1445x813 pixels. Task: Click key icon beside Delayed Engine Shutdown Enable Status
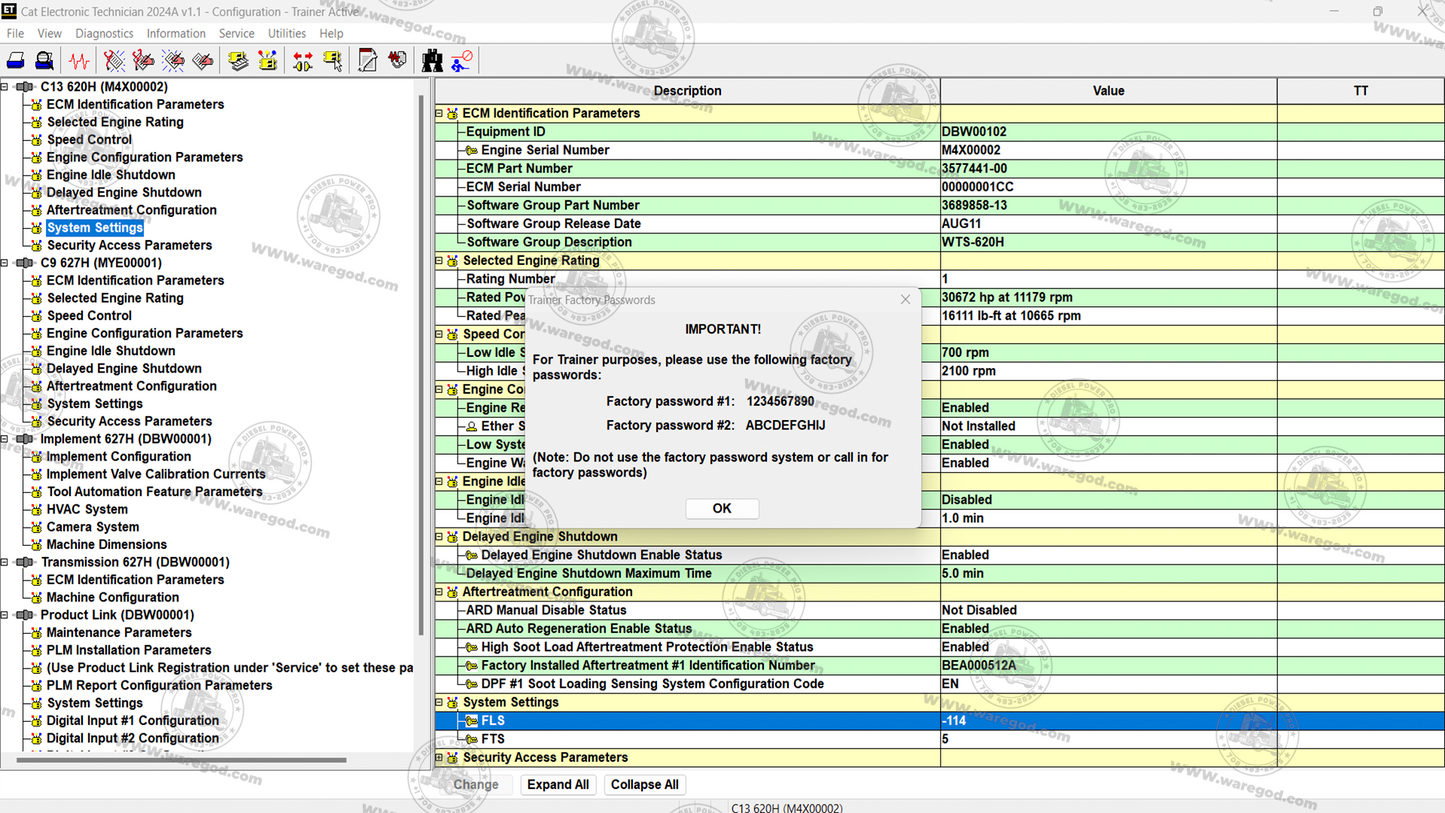(471, 555)
